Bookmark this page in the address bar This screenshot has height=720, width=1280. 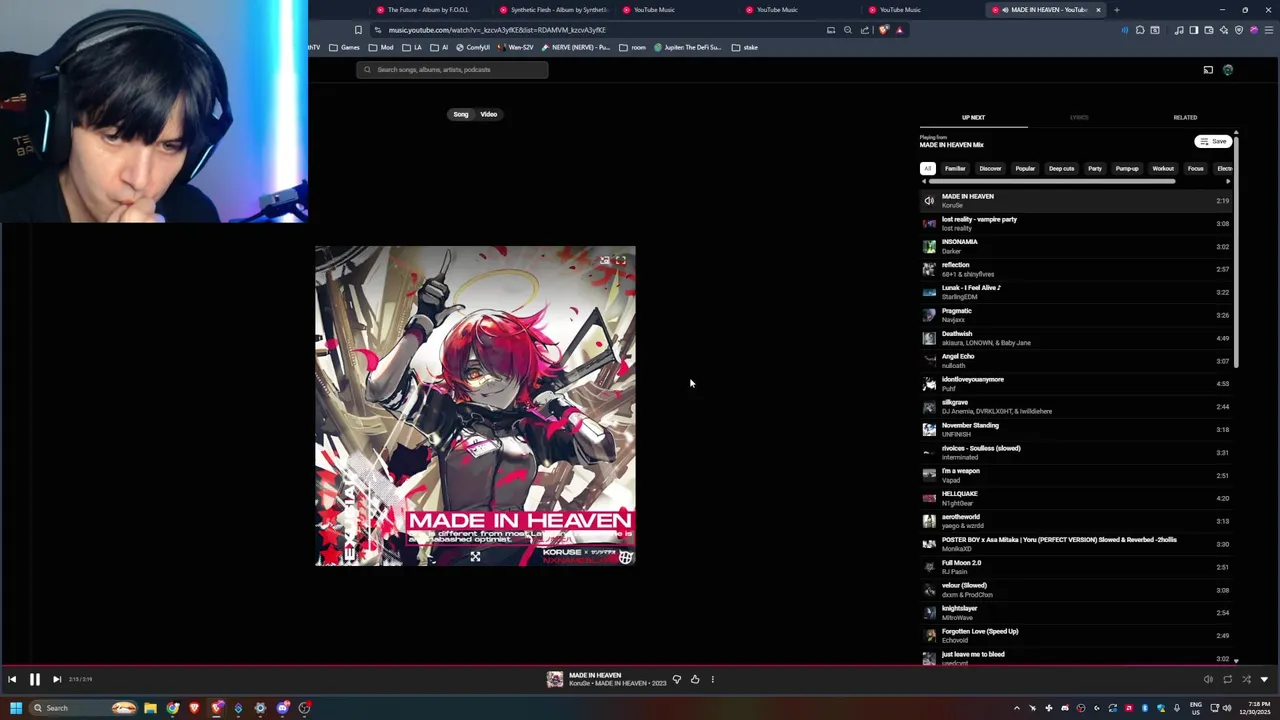(x=358, y=30)
